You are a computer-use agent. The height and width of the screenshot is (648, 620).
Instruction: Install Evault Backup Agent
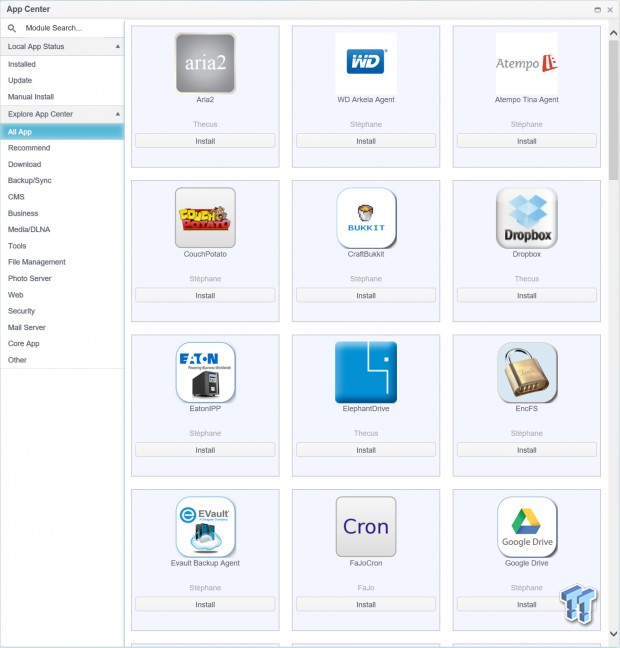tap(205, 605)
